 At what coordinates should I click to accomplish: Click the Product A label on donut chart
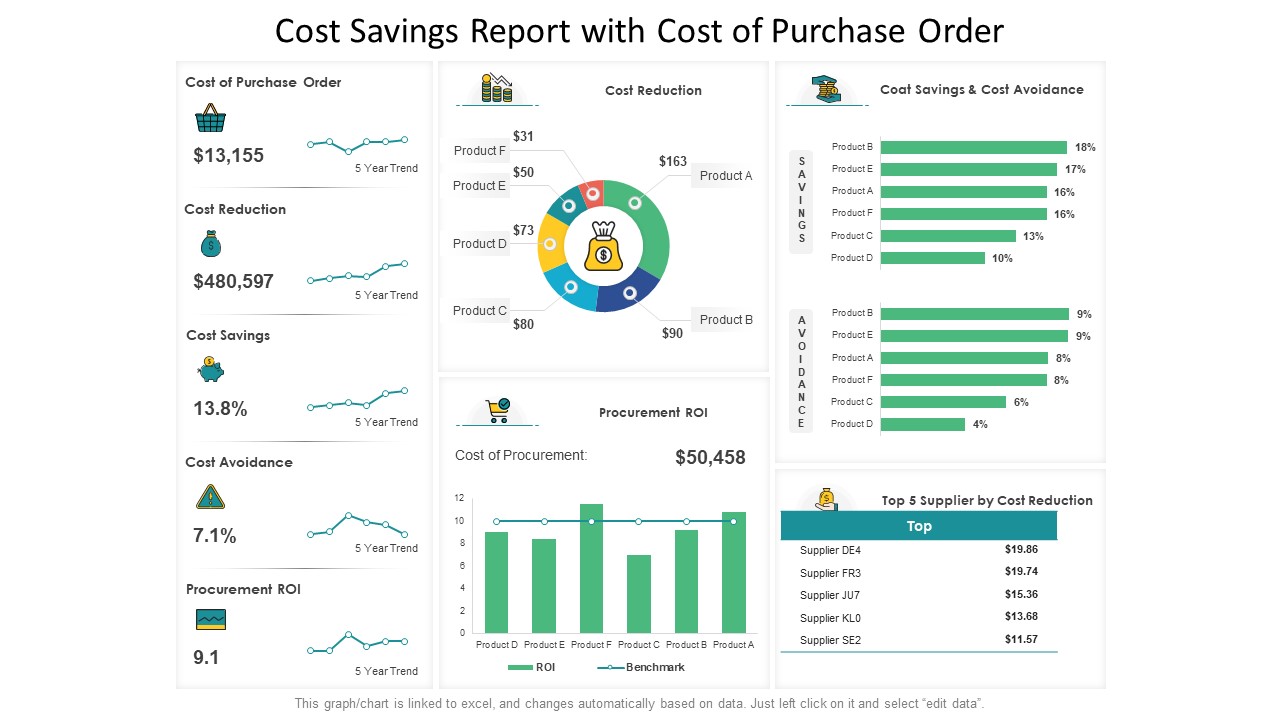click(x=726, y=175)
